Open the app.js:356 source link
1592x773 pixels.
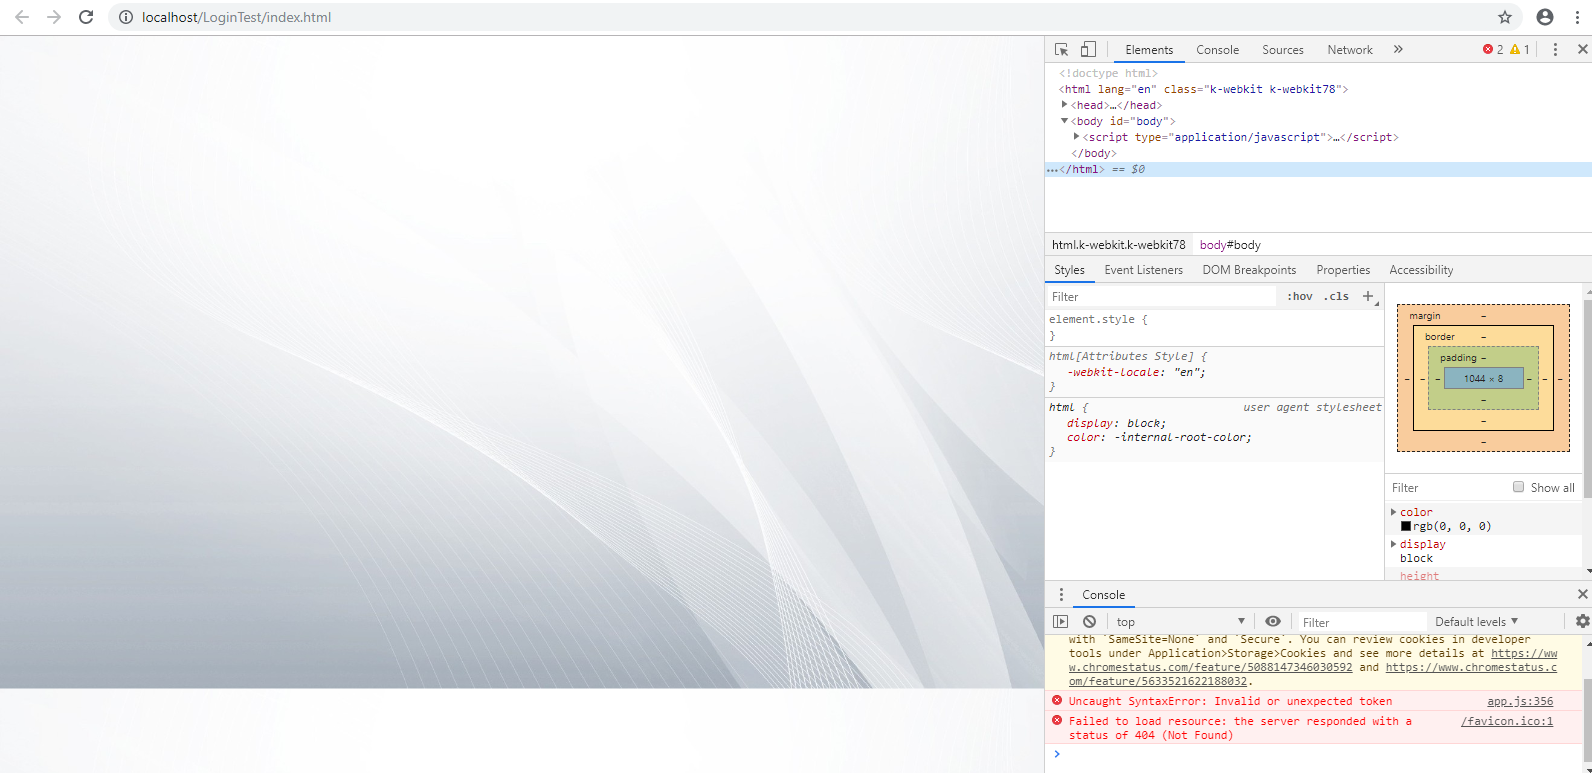(1520, 702)
